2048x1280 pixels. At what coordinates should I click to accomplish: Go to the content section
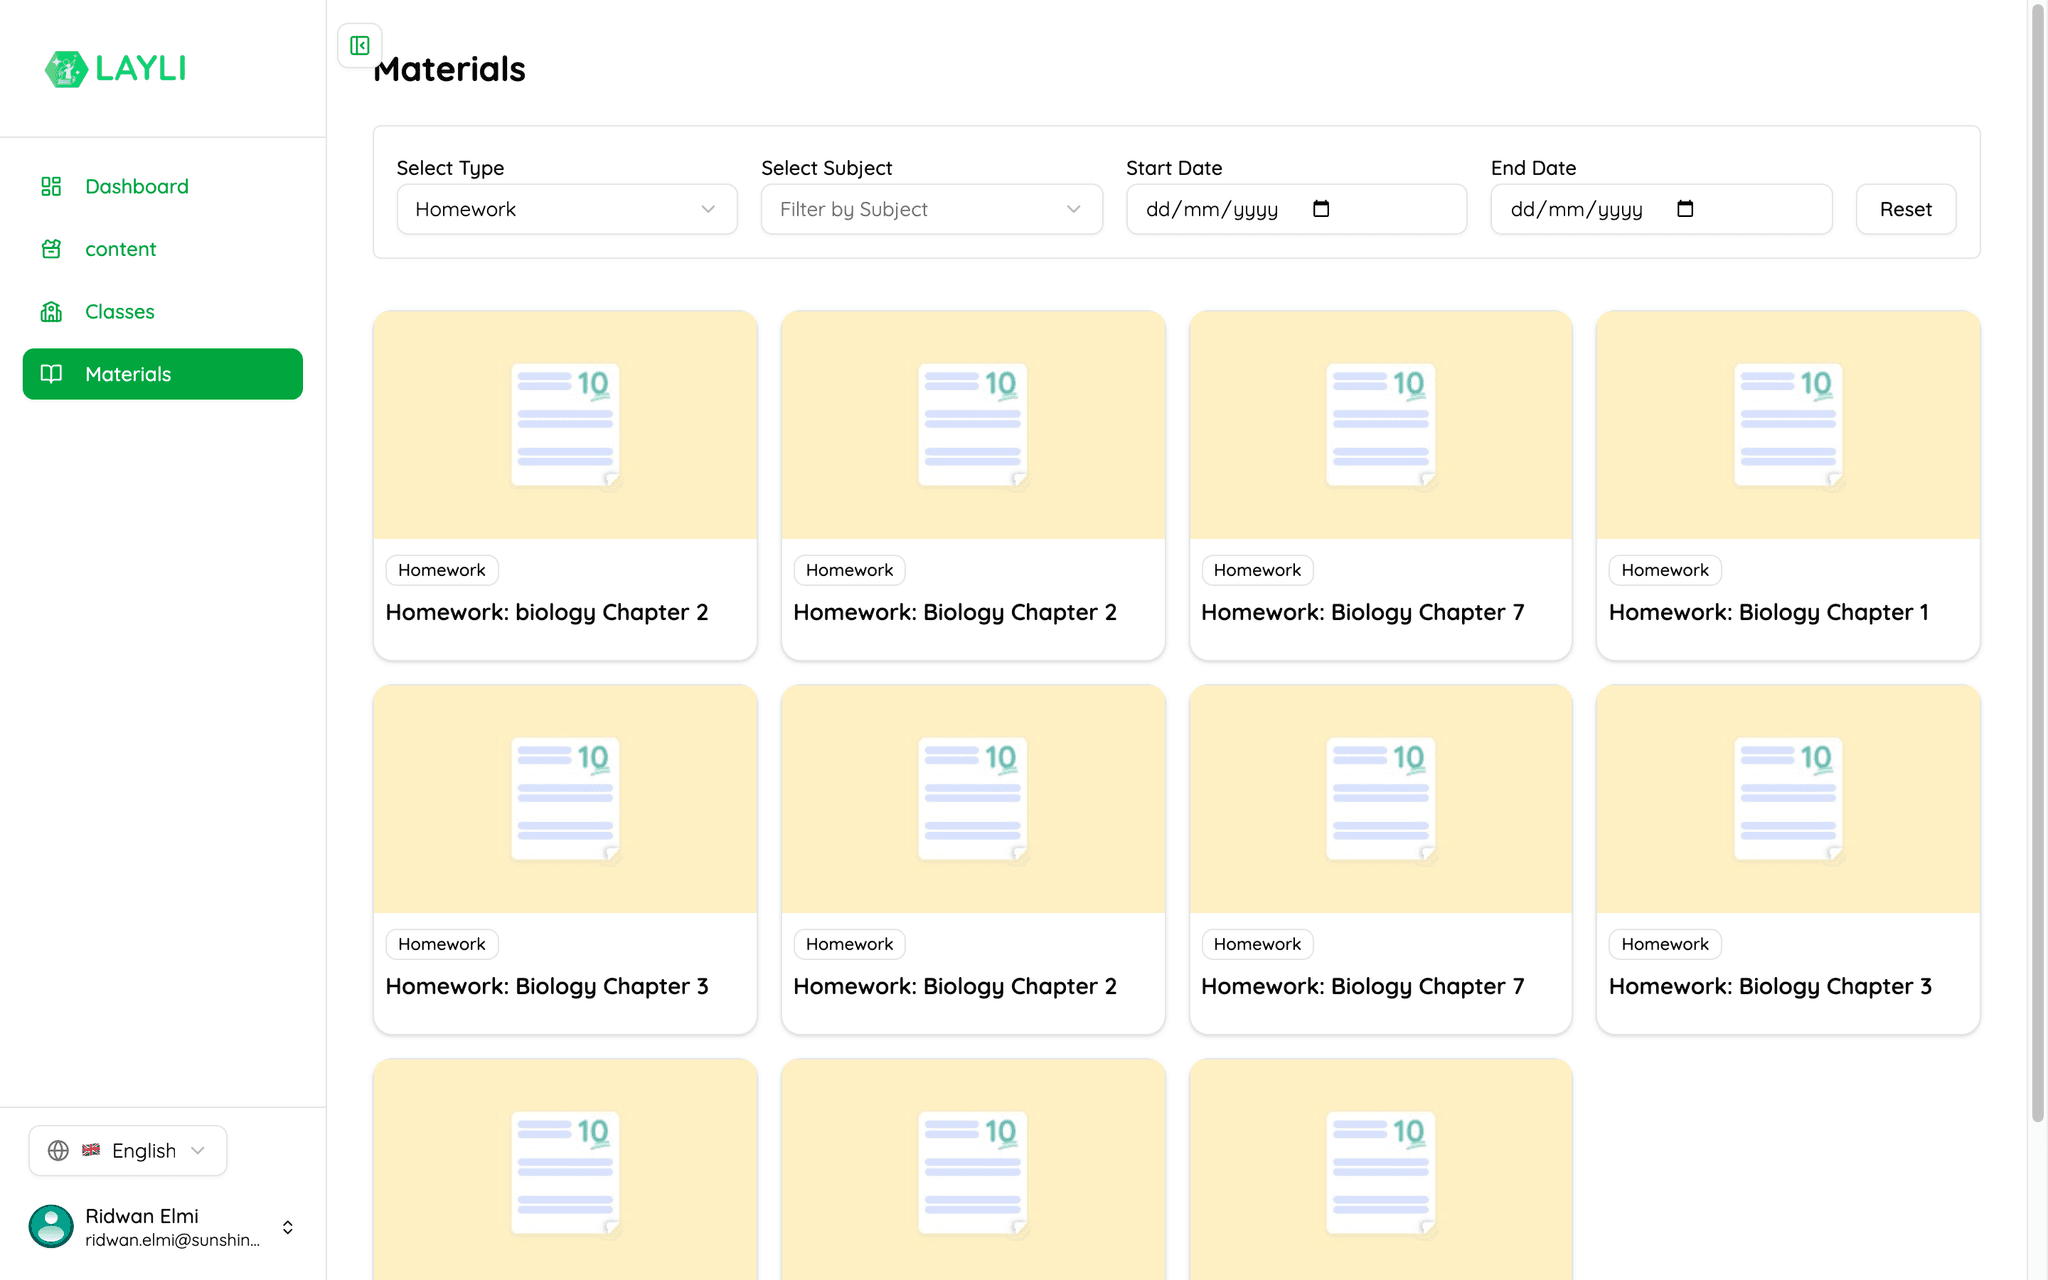[x=163, y=249]
